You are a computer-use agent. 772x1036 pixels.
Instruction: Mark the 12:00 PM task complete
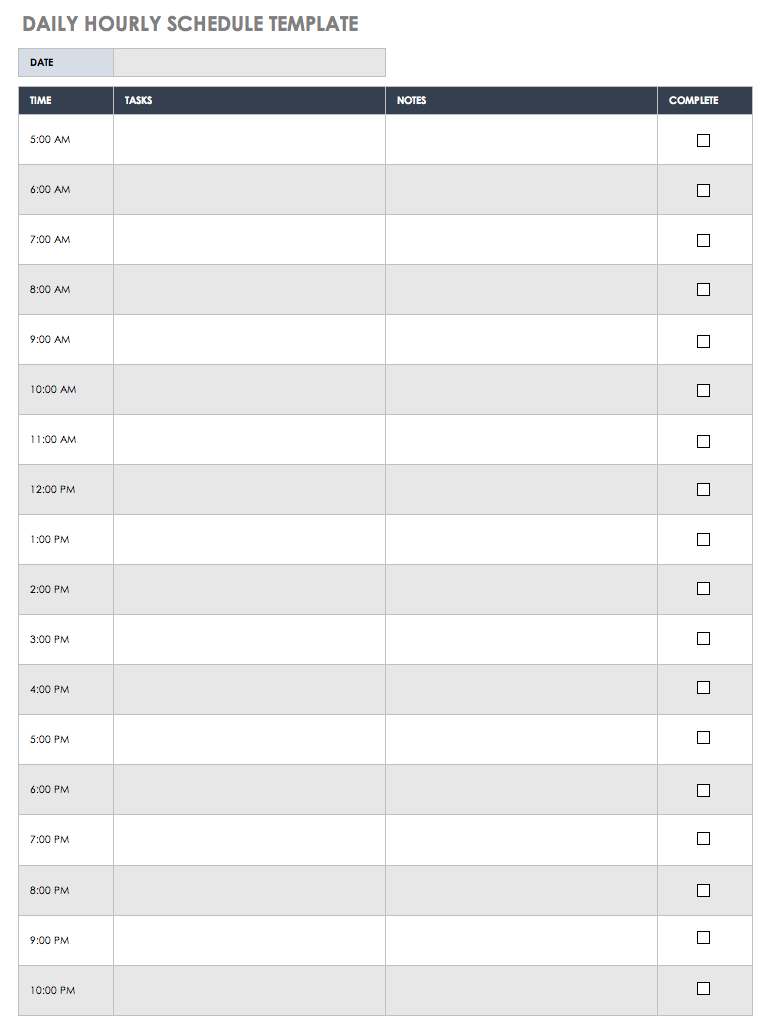pos(703,490)
